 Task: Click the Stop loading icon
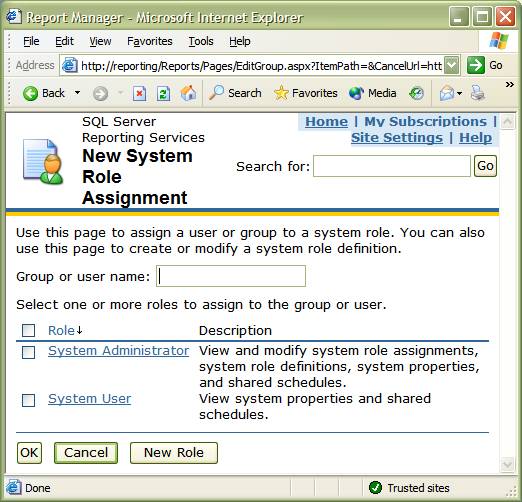pyautogui.click(x=139, y=93)
